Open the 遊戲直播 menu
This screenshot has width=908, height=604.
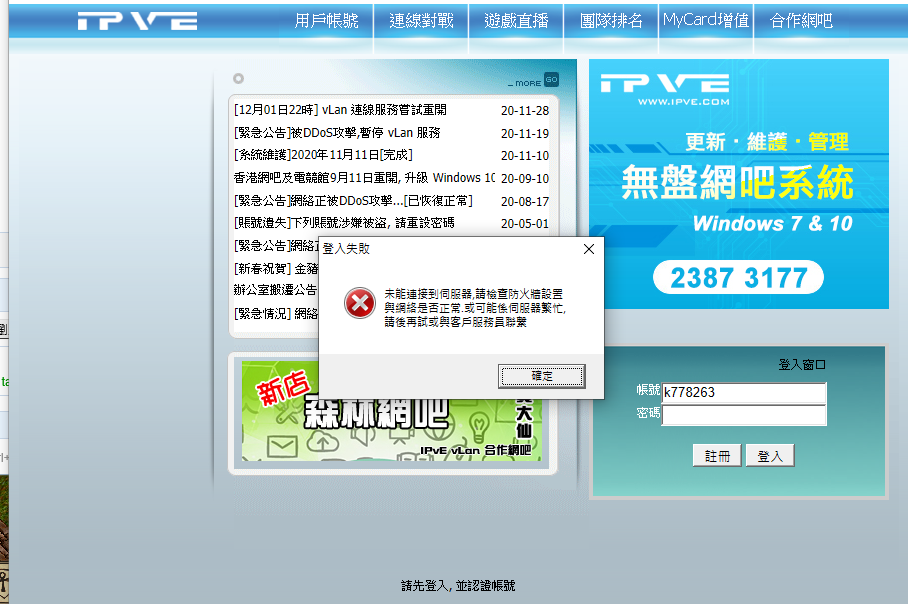point(517,21)
